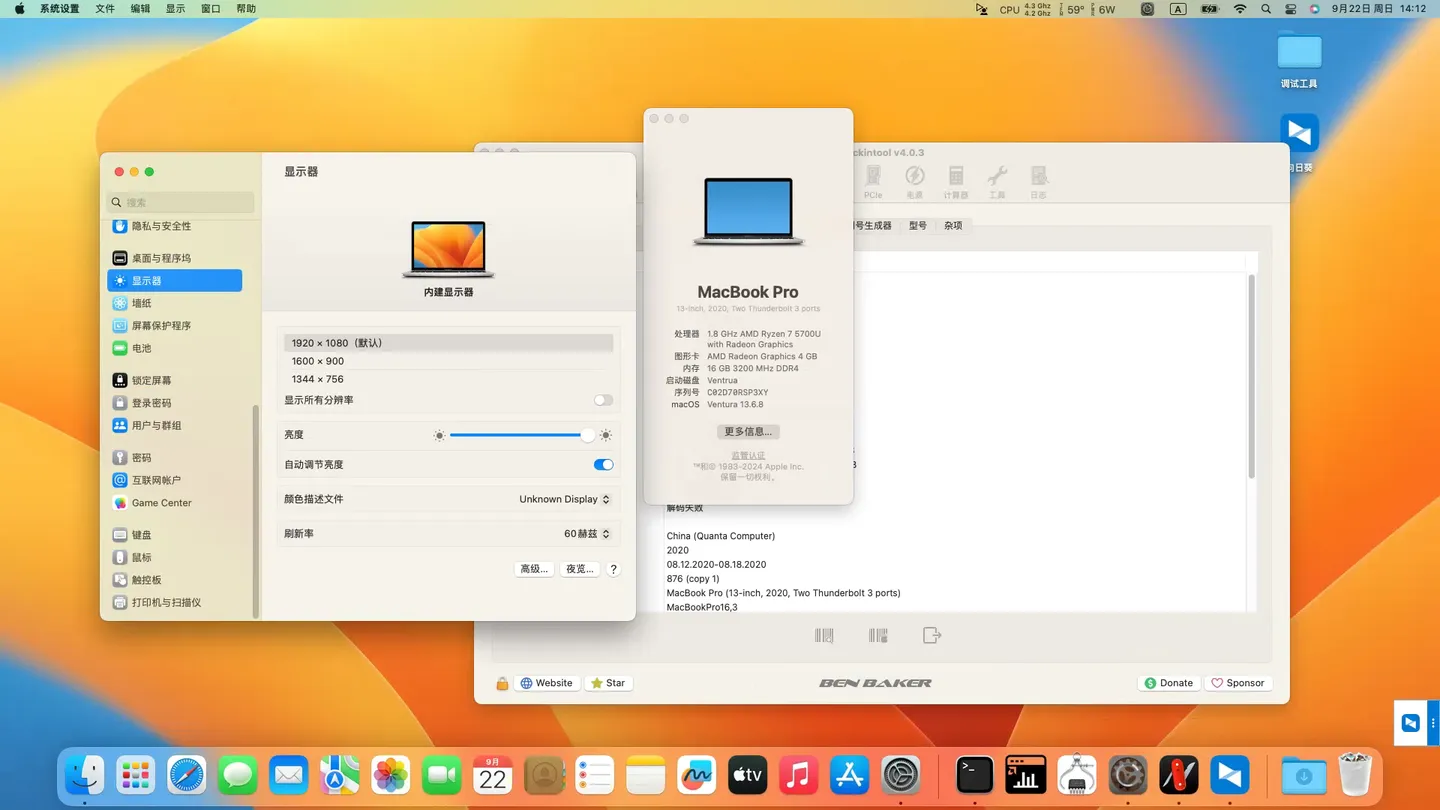Select the 工具 wrench icon in Hackintool
Image resolution: width=1440 pixels, height=810 pixels.
(996, 182)
